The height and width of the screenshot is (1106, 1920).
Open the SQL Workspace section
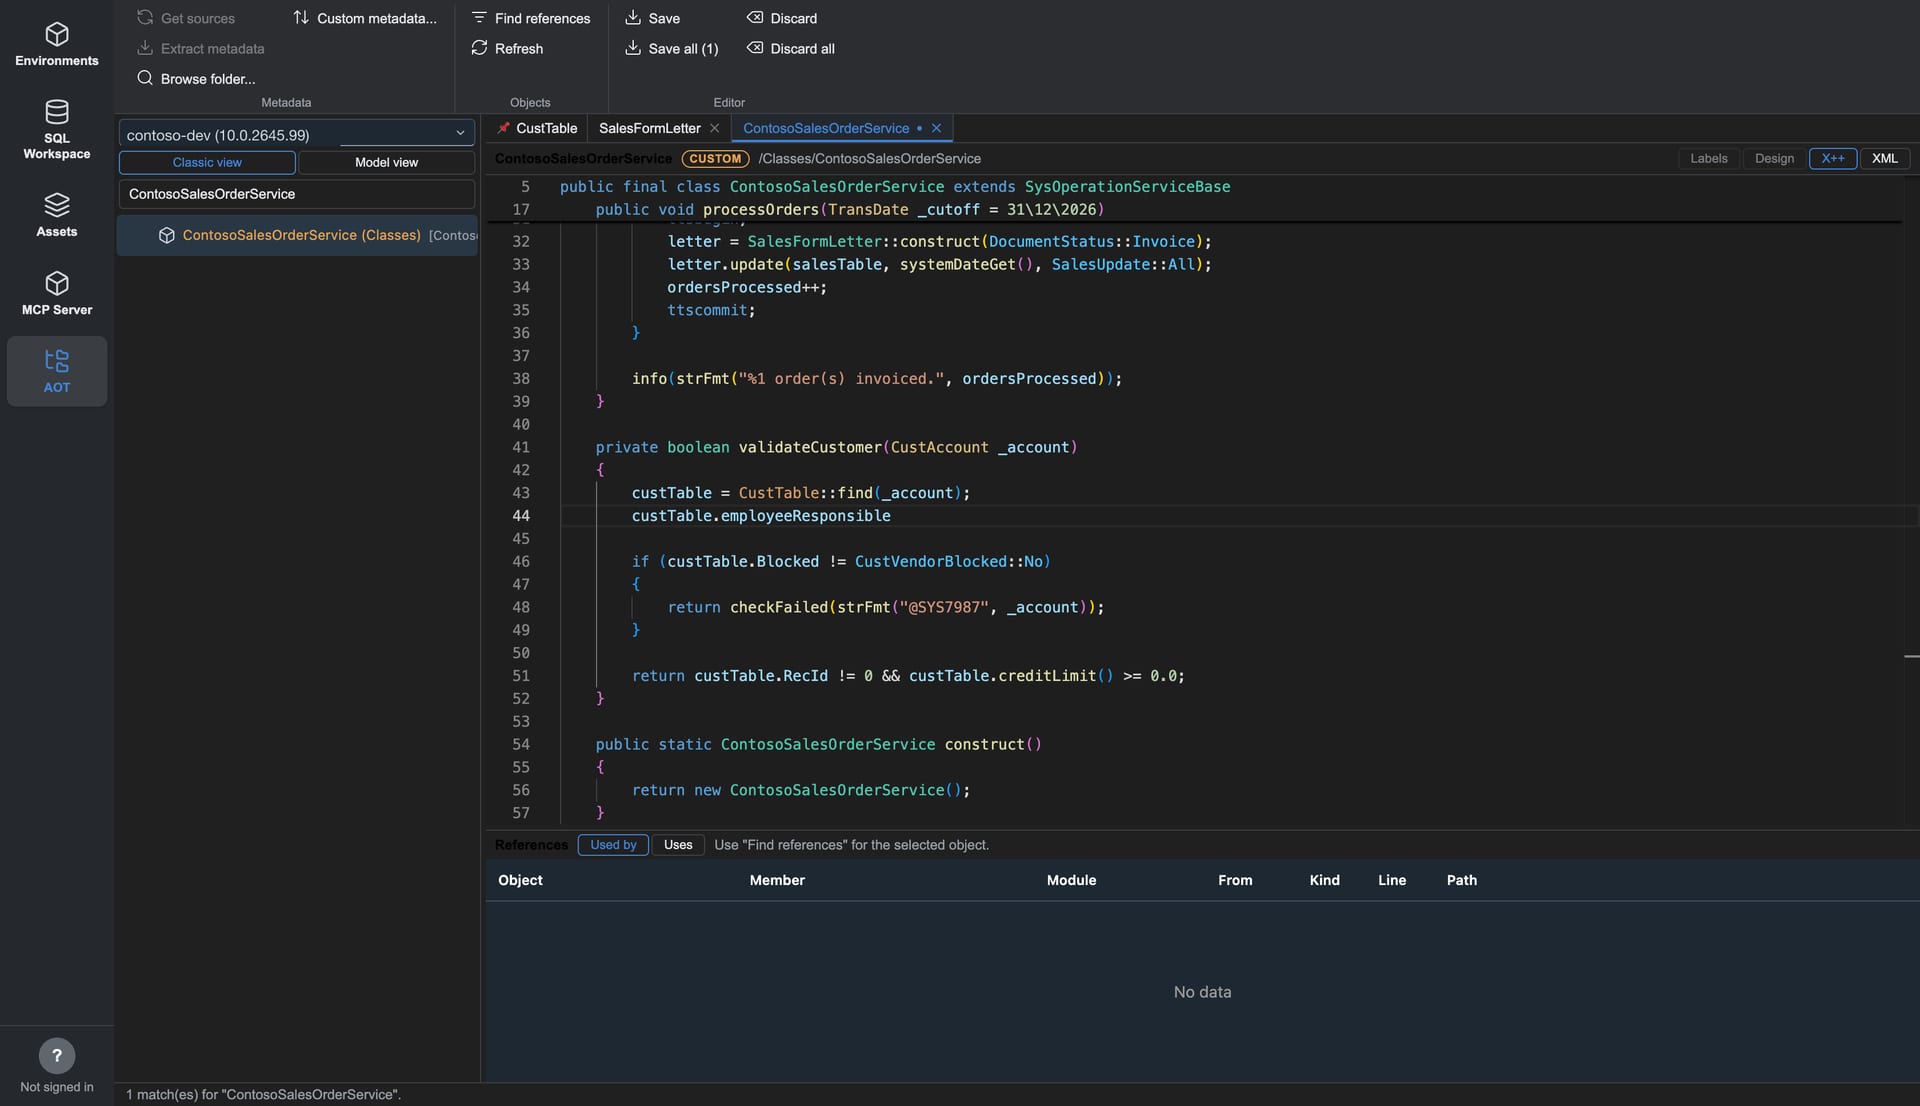(x=57, y=130)
